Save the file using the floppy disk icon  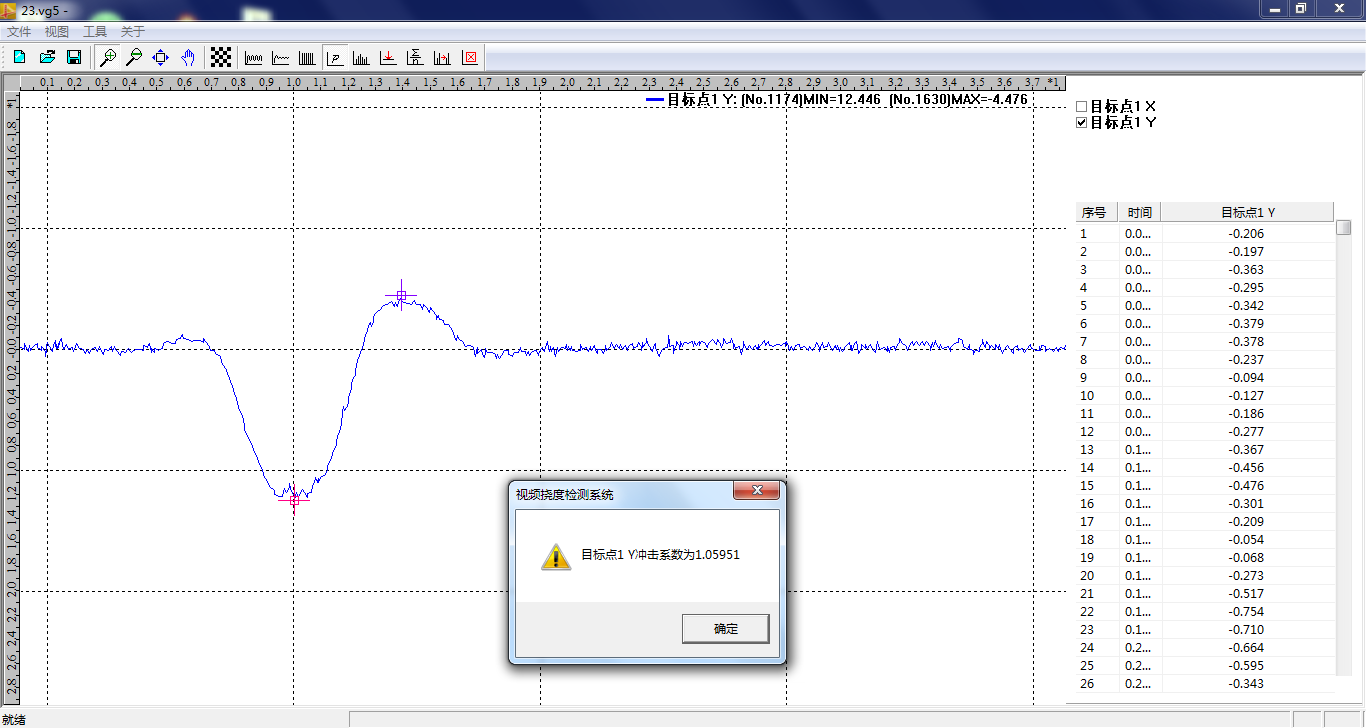point(73,57)
